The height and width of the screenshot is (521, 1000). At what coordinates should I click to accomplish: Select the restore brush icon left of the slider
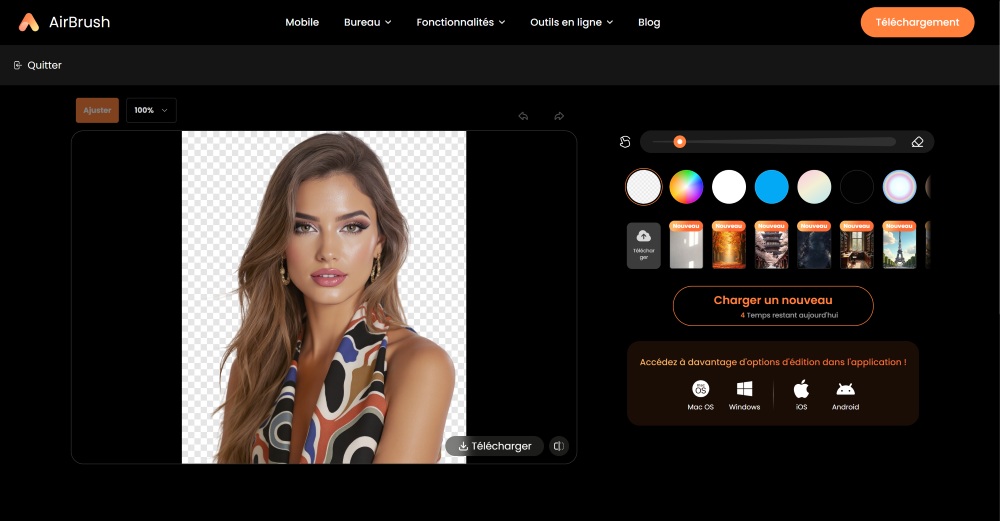click(625, 142)
